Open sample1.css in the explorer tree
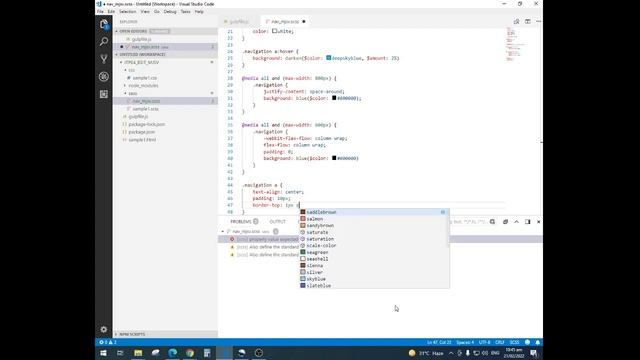The width and height of the screenshot is (640, 360). (165, 78)
